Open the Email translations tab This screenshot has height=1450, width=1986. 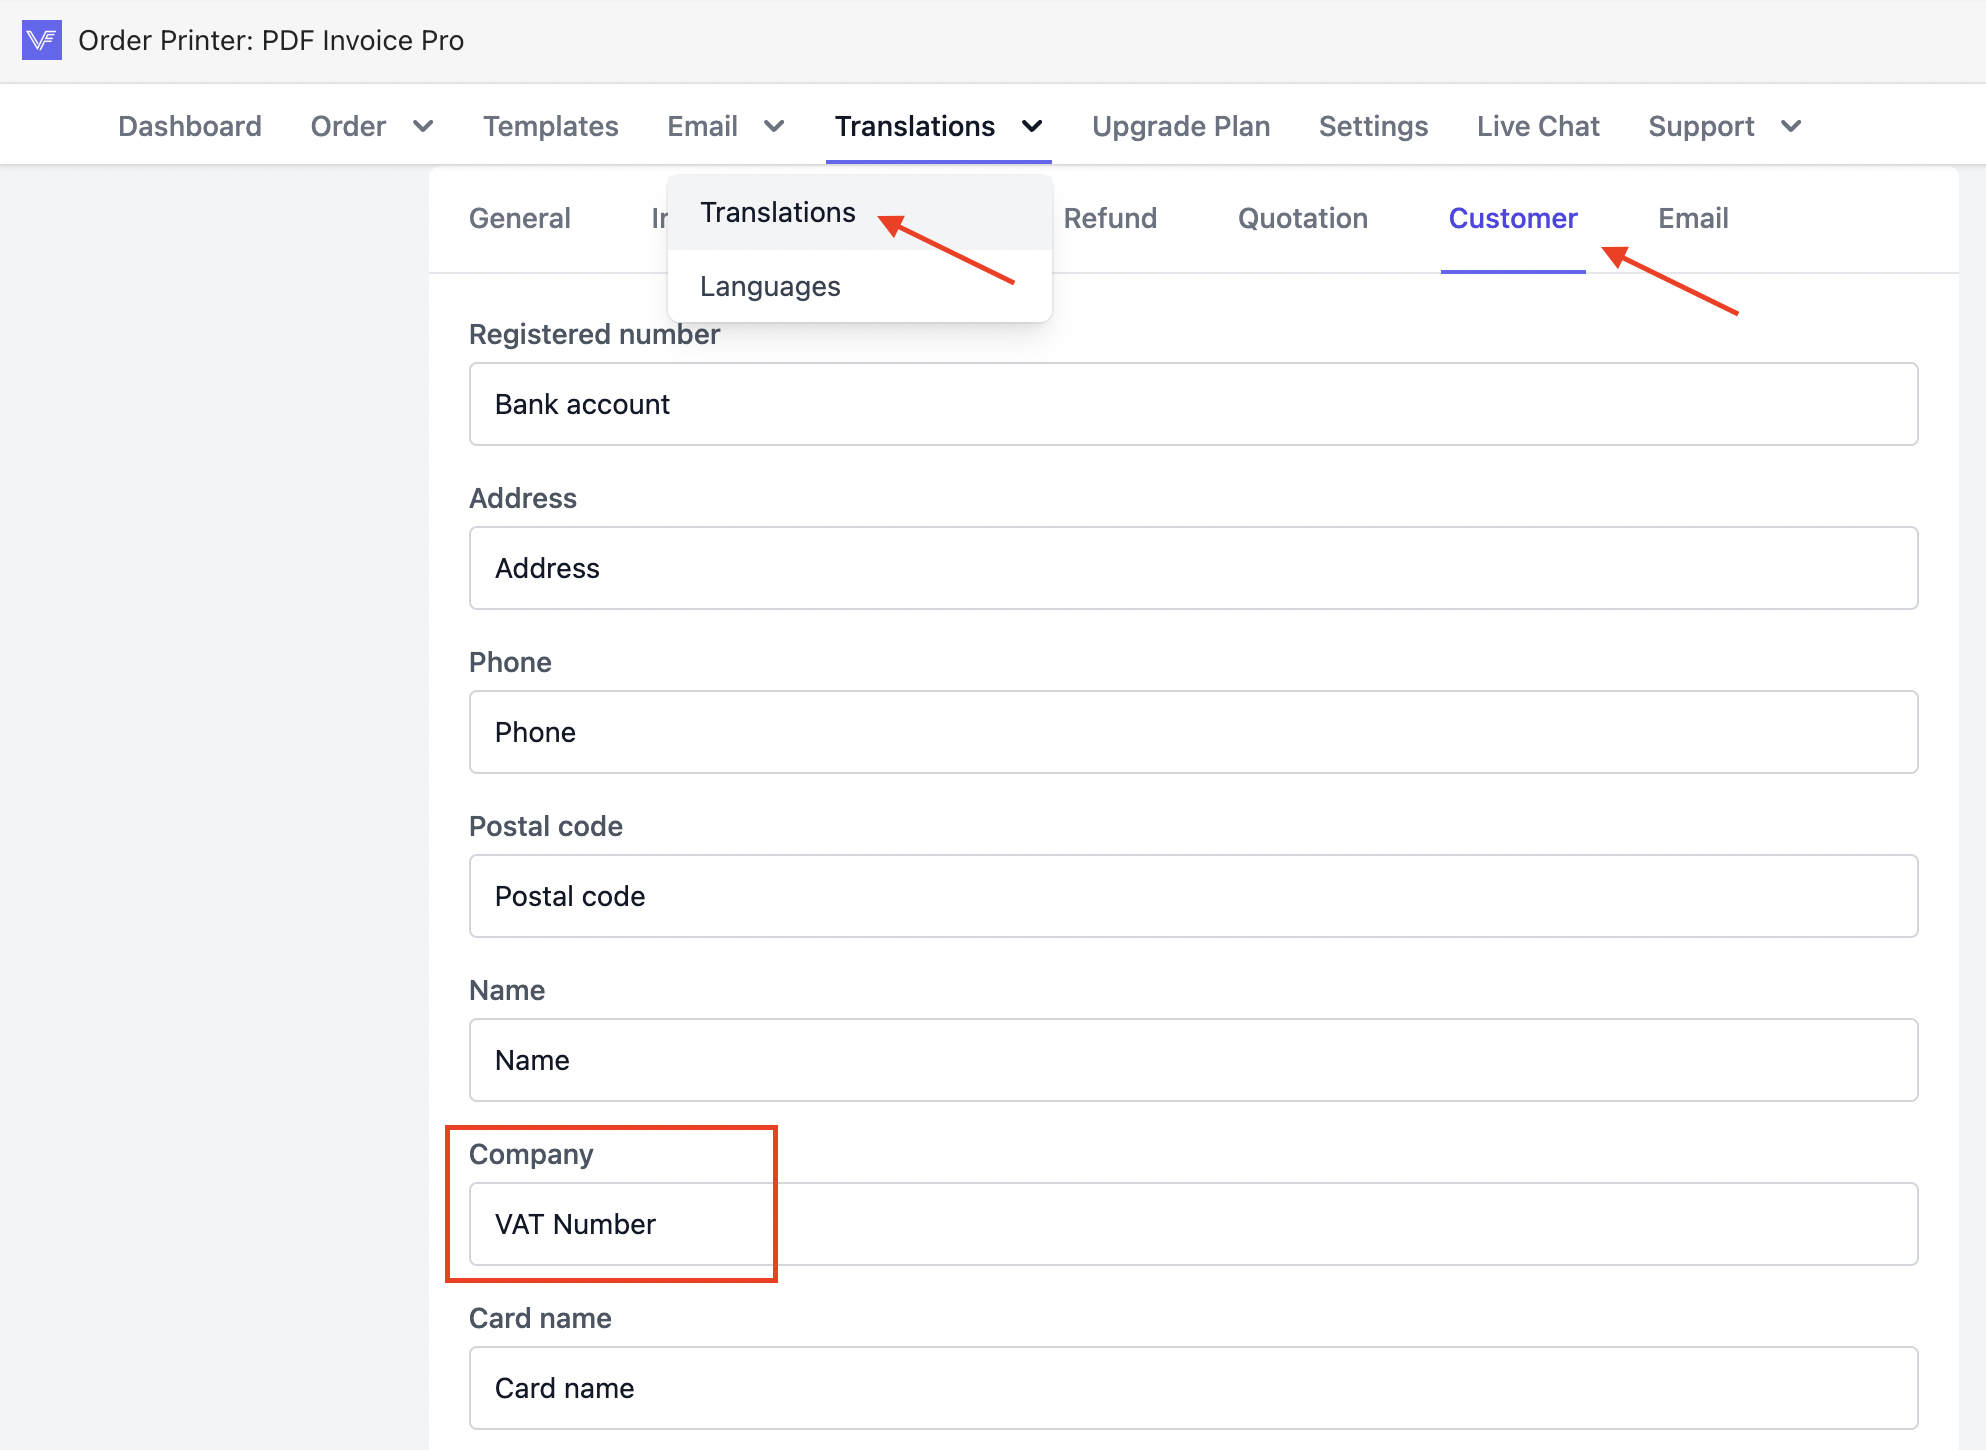tap(1692, 218)
